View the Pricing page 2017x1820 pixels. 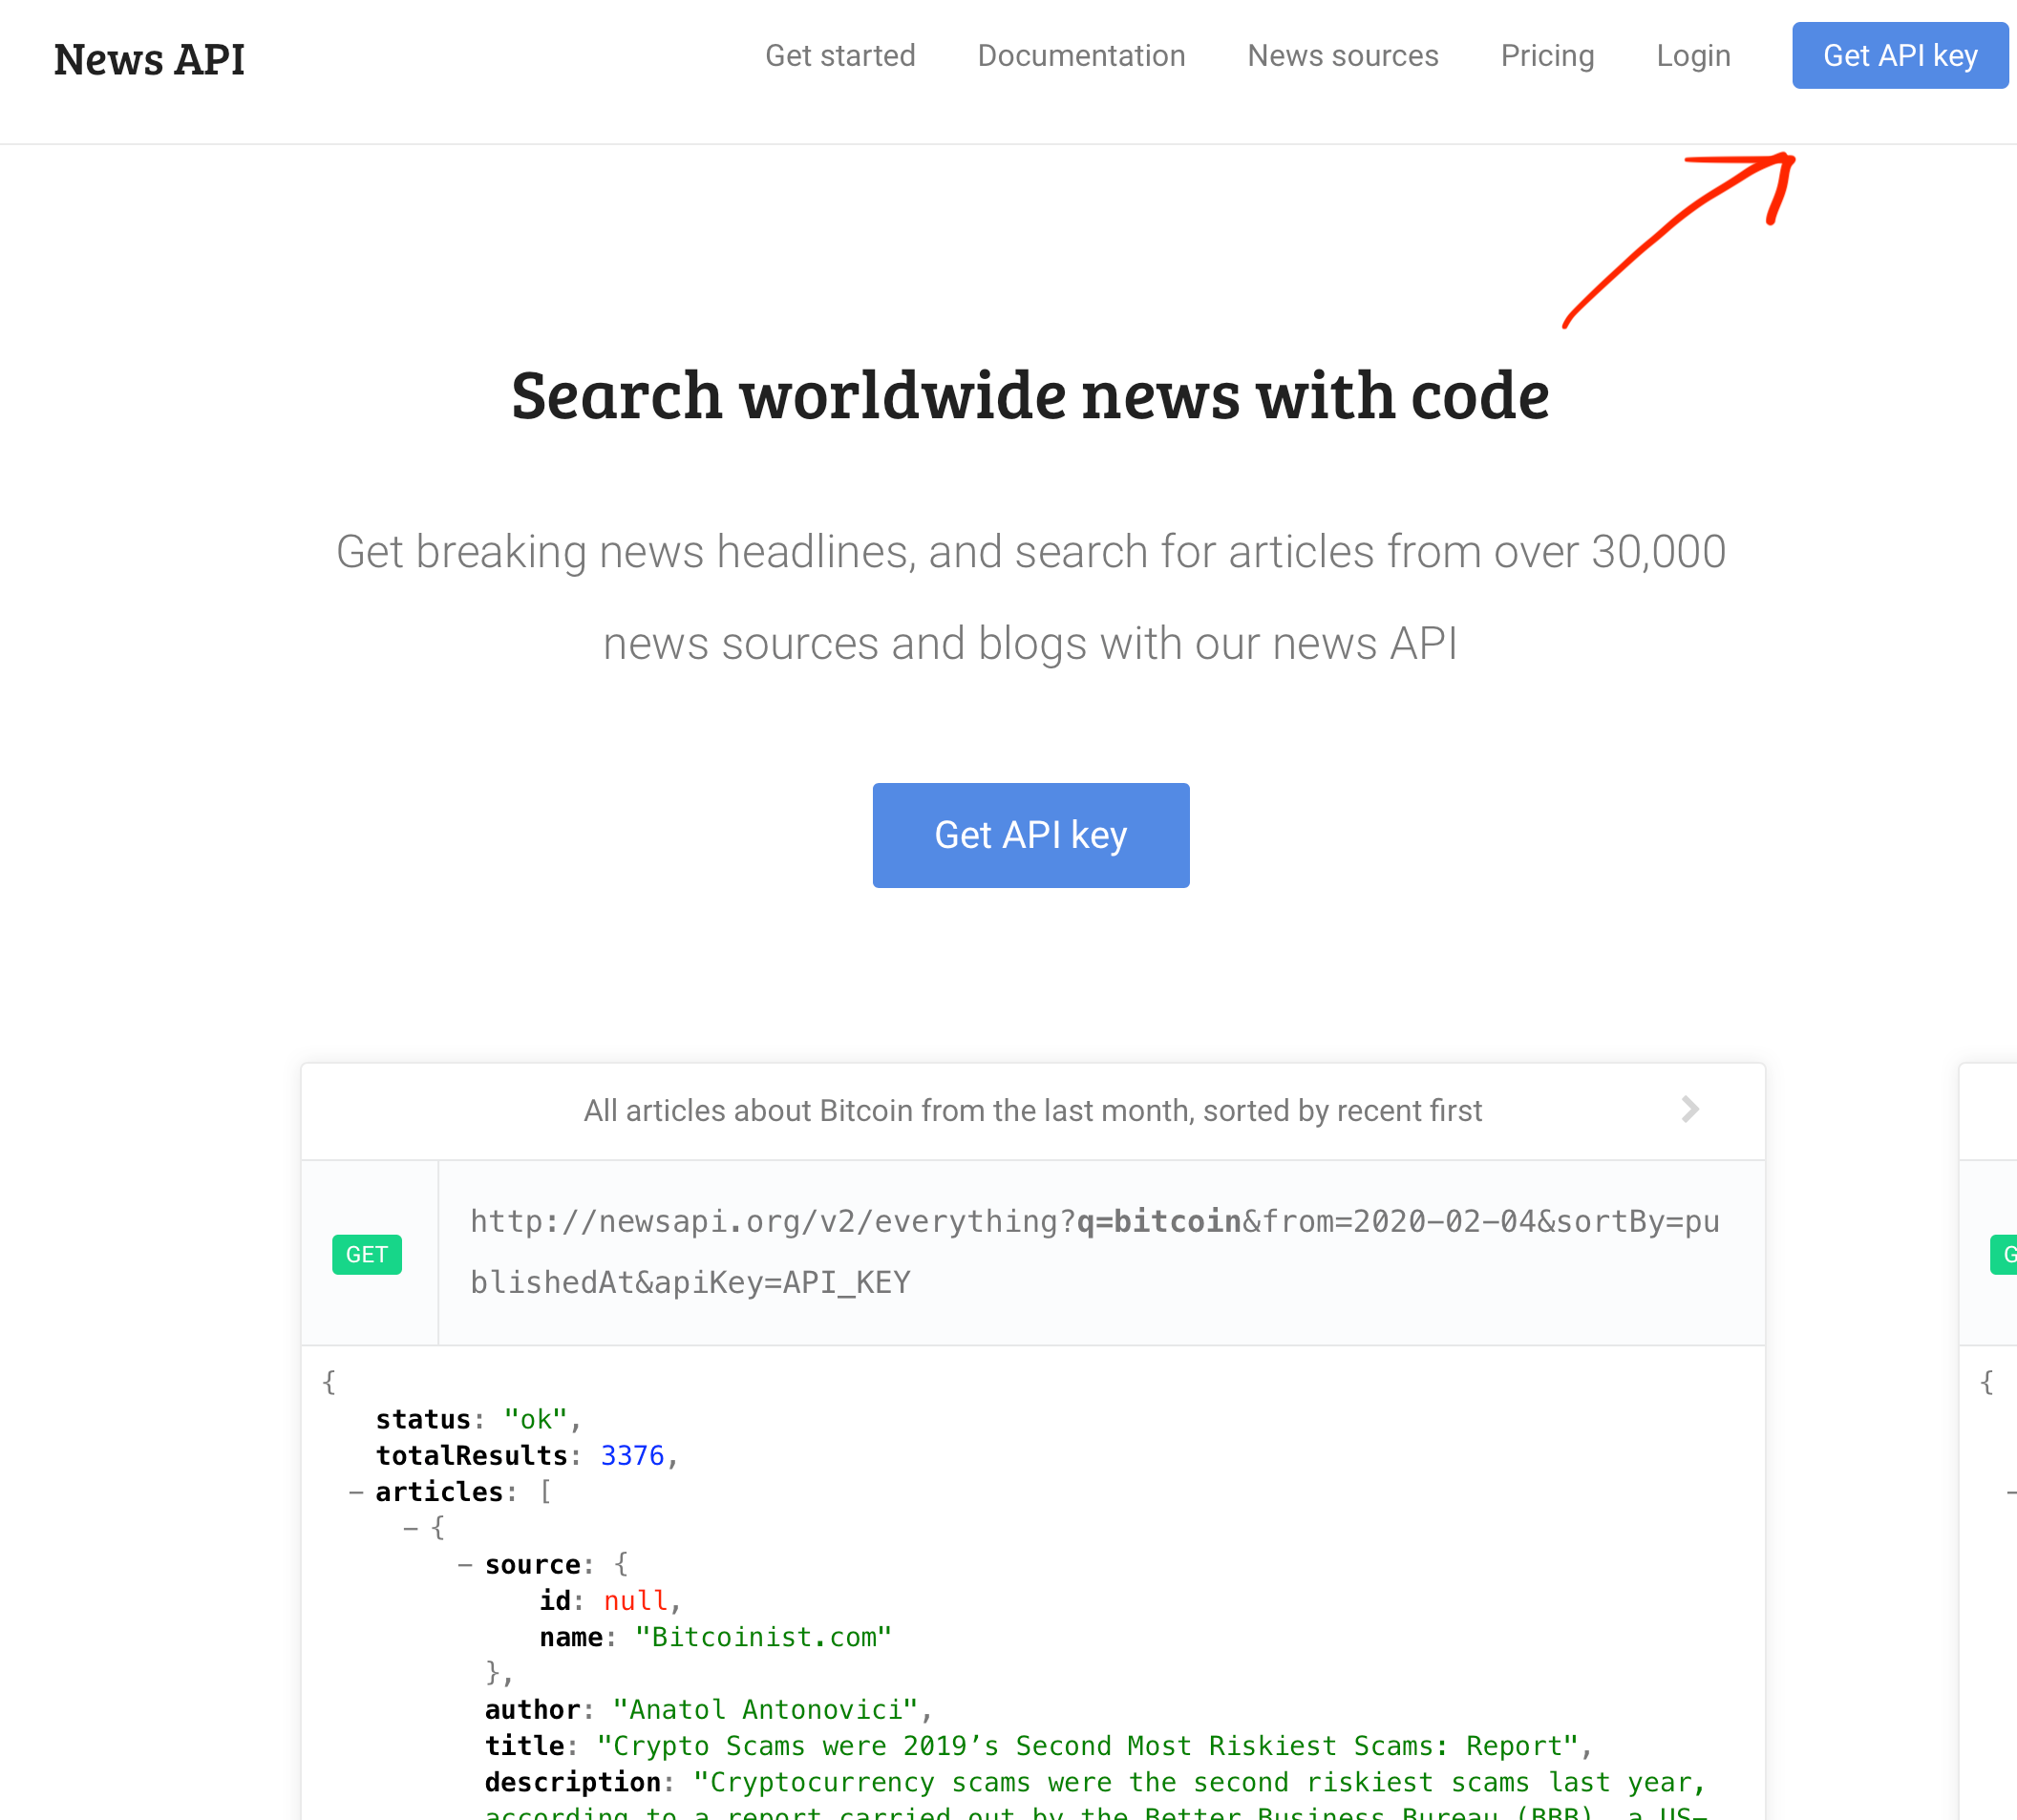click(1547, 56)
